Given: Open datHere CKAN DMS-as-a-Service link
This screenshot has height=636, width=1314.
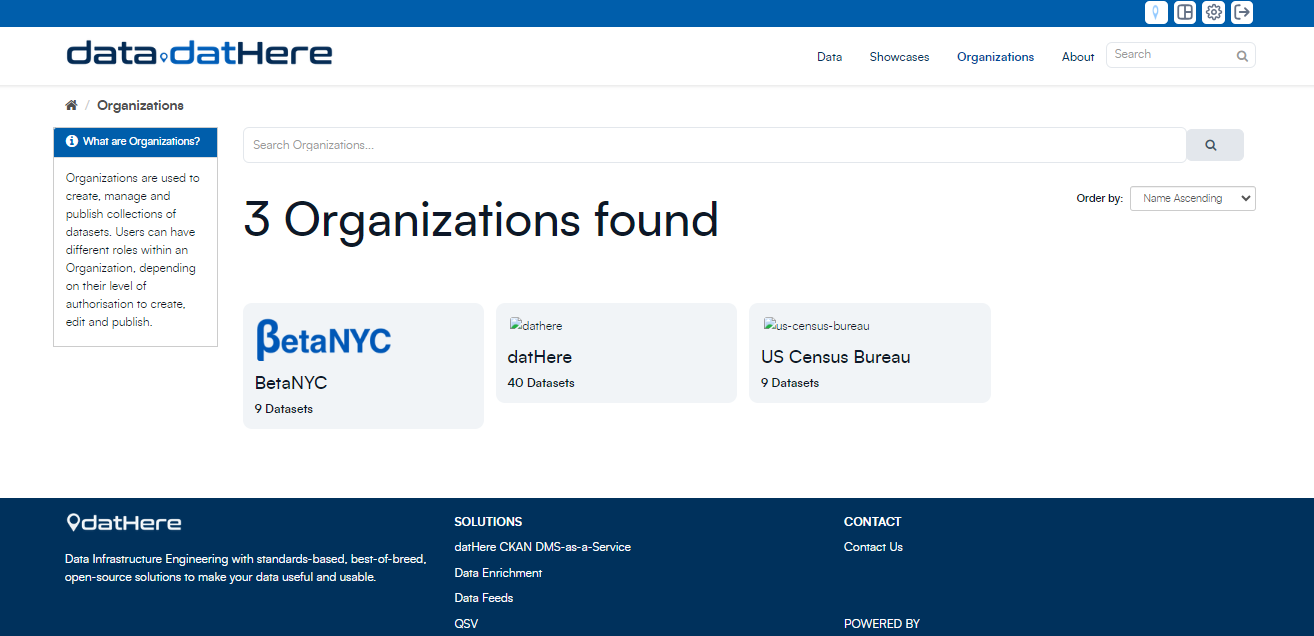Looking at the screenshot, I should coord(542,547).
